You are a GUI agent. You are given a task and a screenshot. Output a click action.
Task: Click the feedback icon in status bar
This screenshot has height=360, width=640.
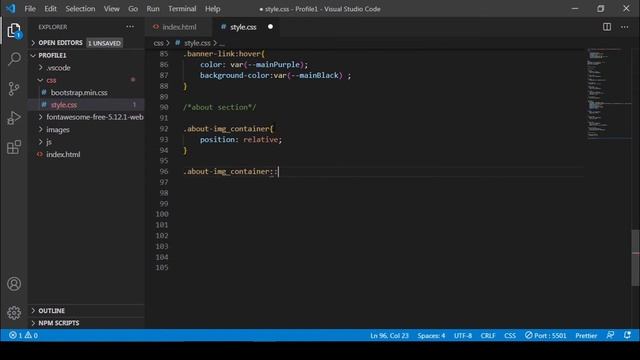pyautogui.click(x=610, y=335)
